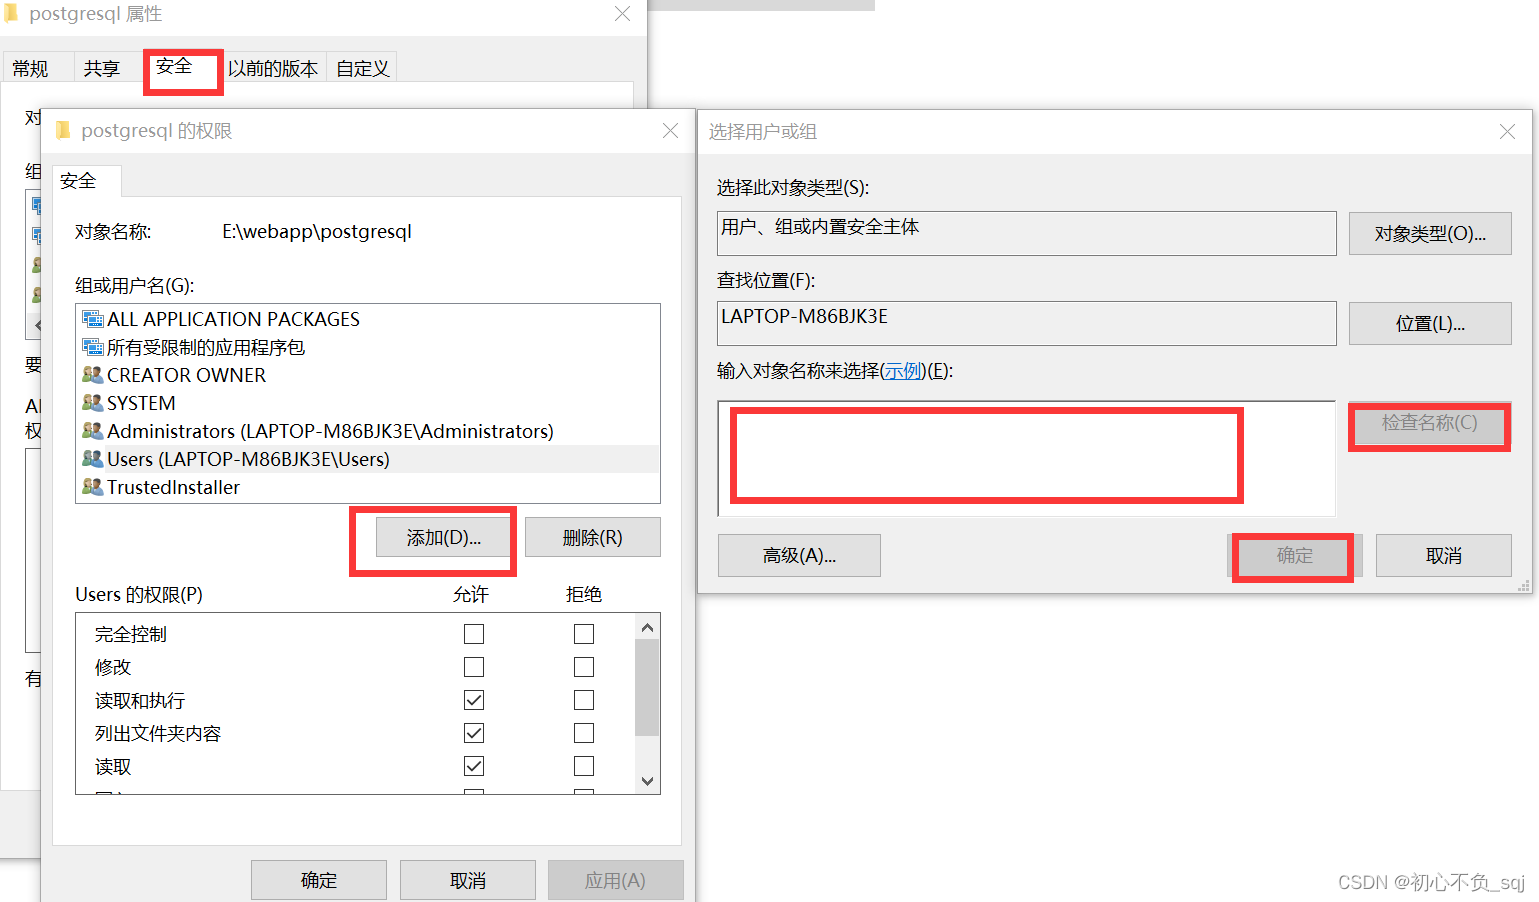Click 确定 in the permissions dialog

point(319,880)
